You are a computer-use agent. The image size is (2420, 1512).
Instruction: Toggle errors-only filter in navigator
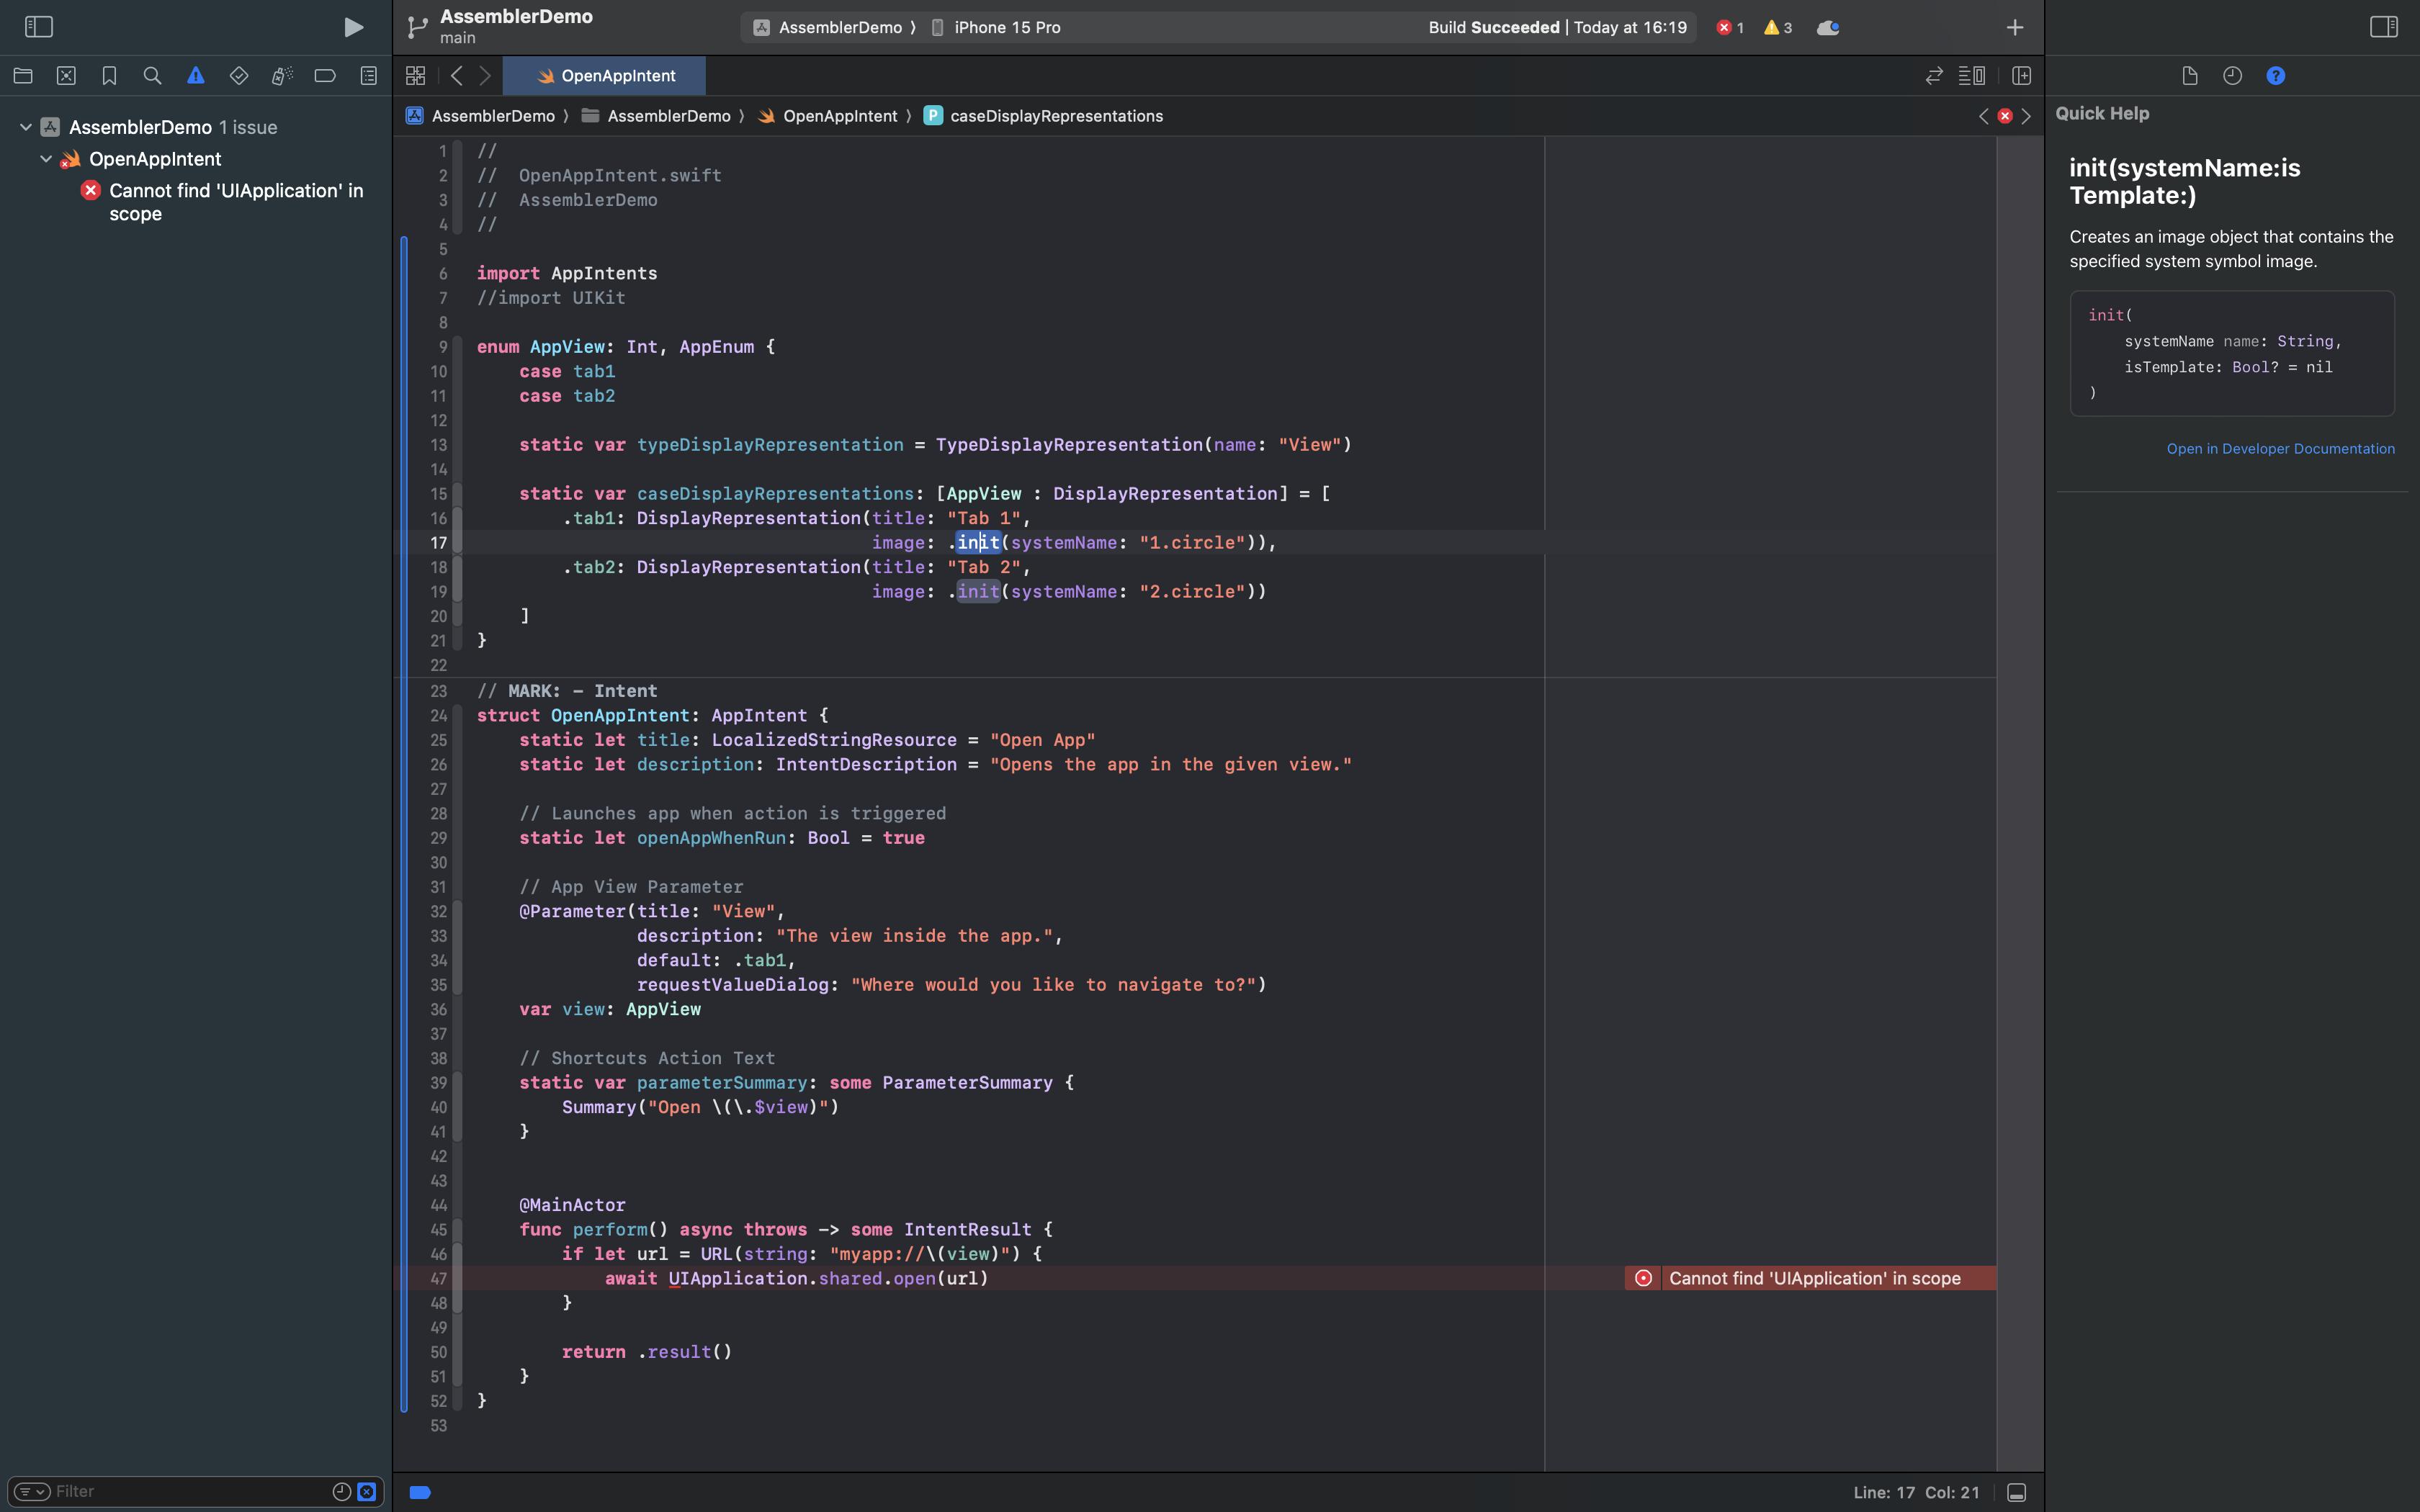(367, 1492)
